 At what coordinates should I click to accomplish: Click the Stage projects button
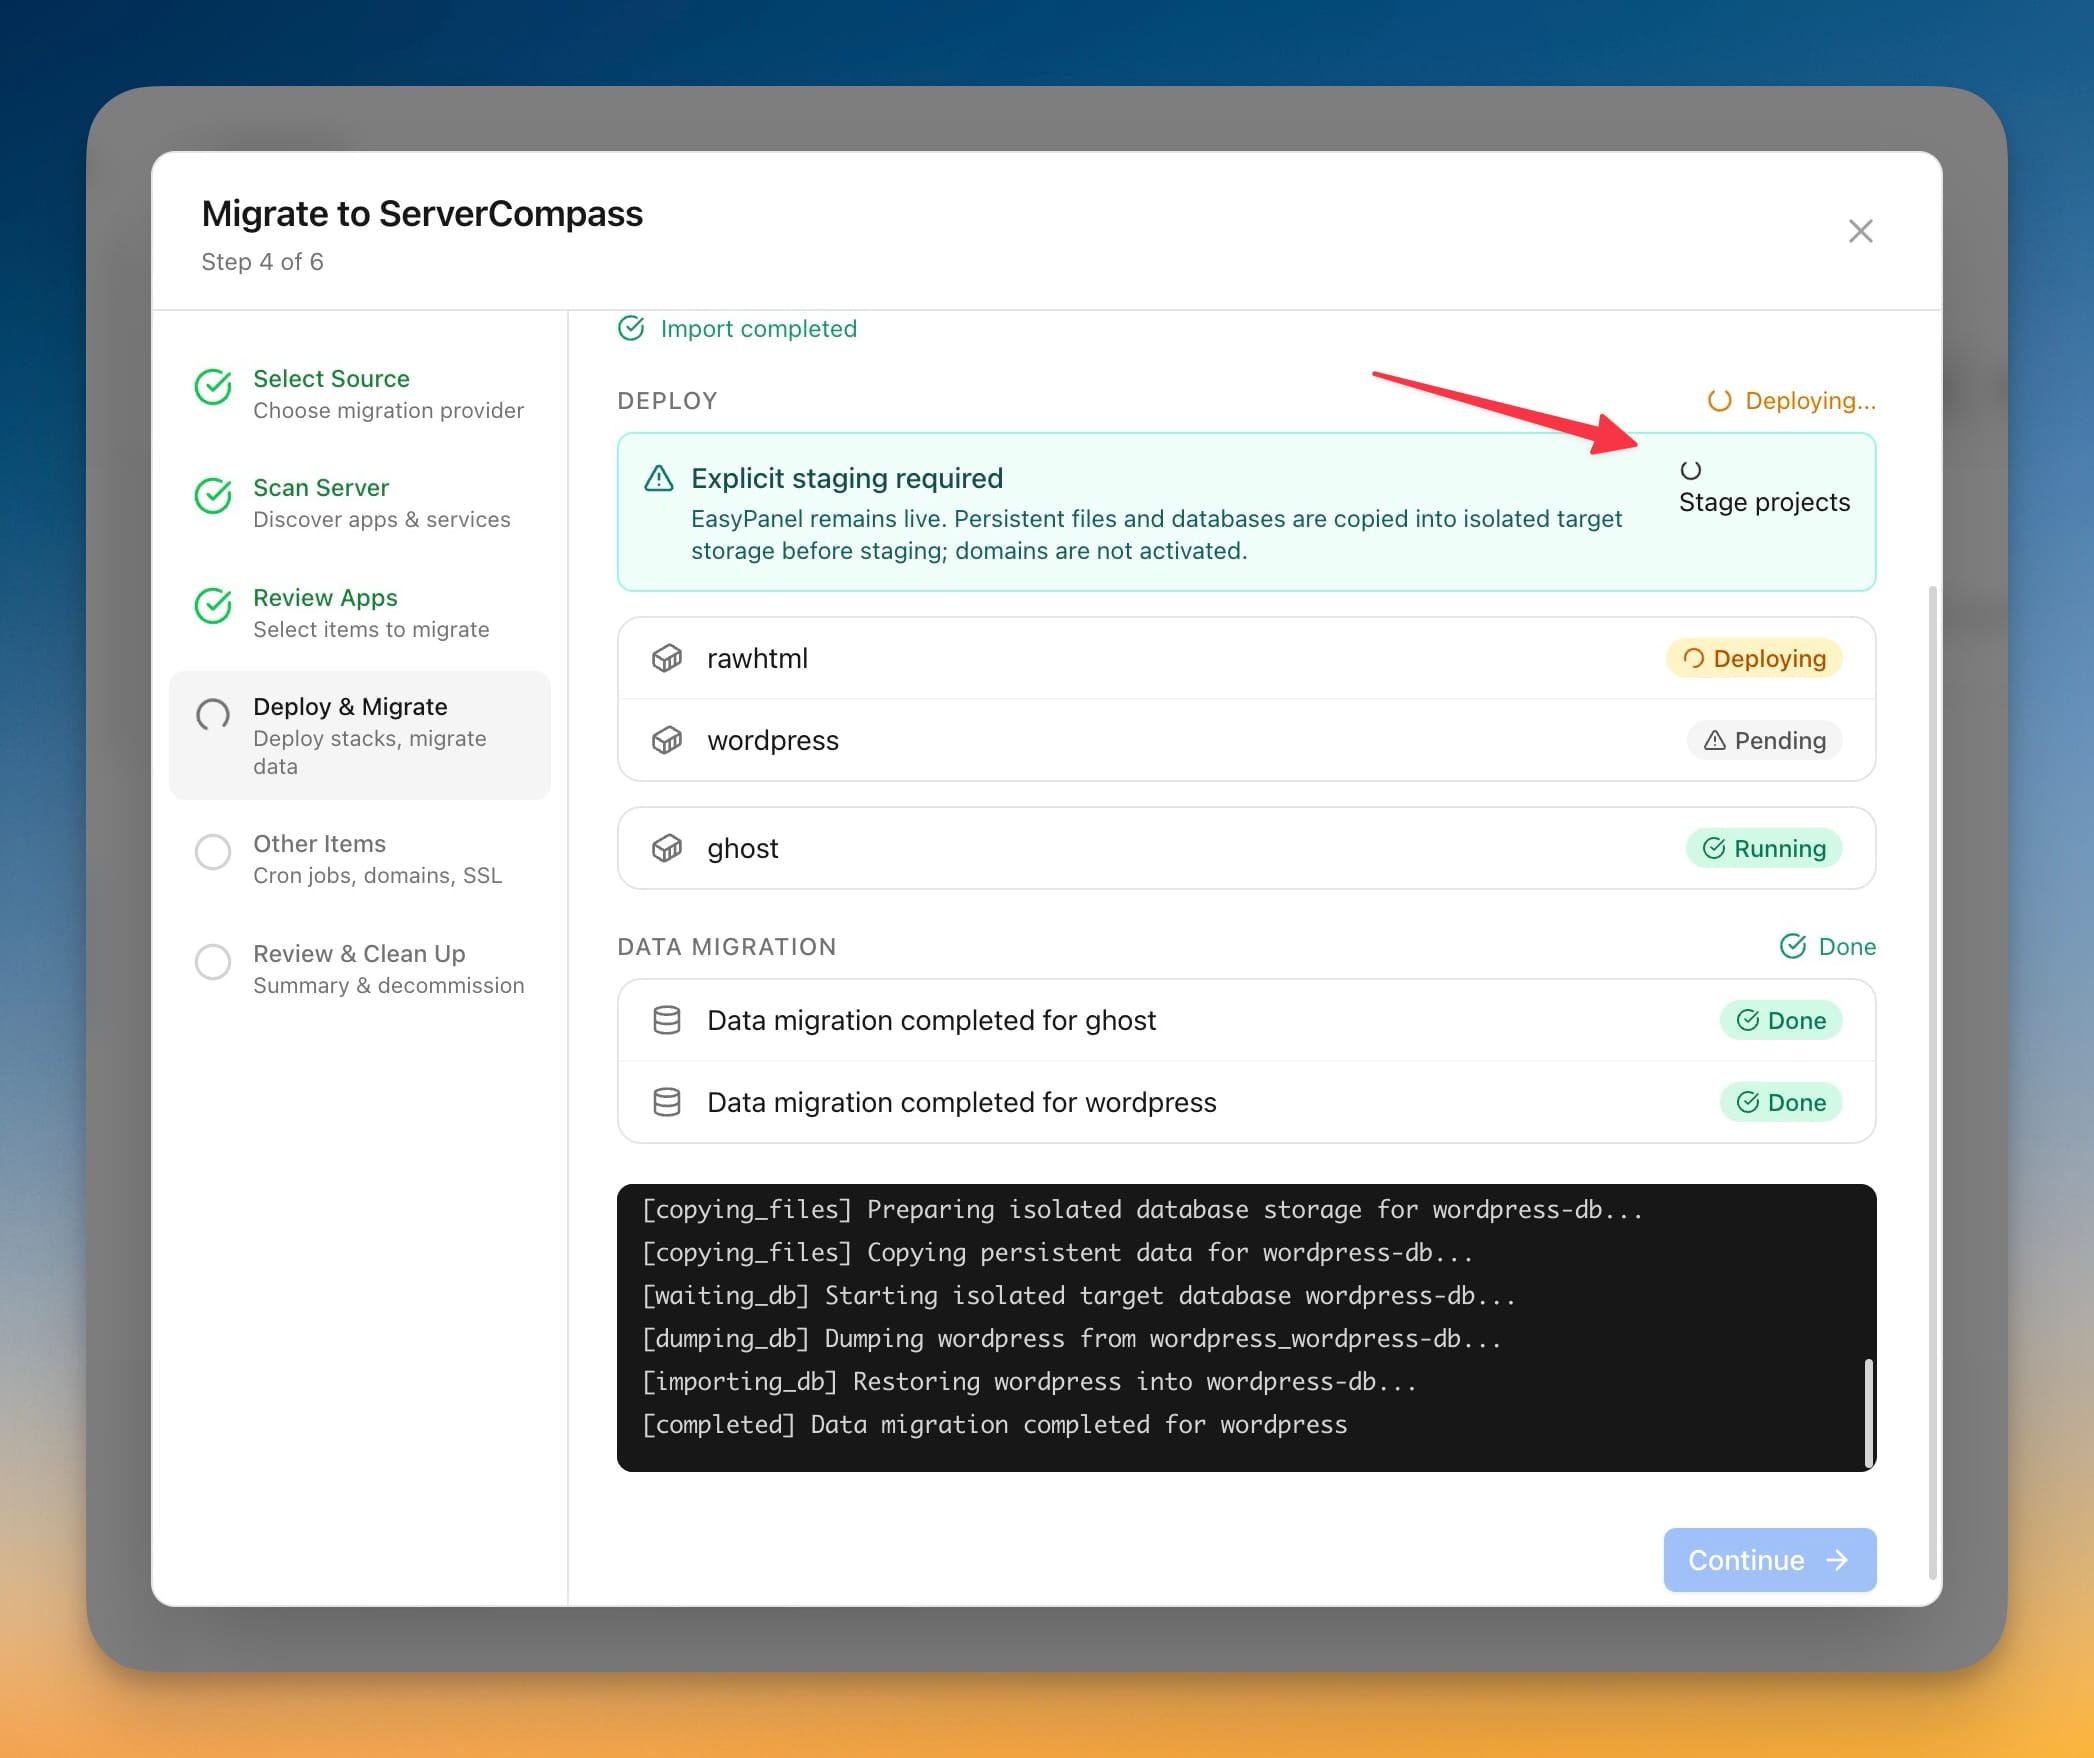[1764, 487]
